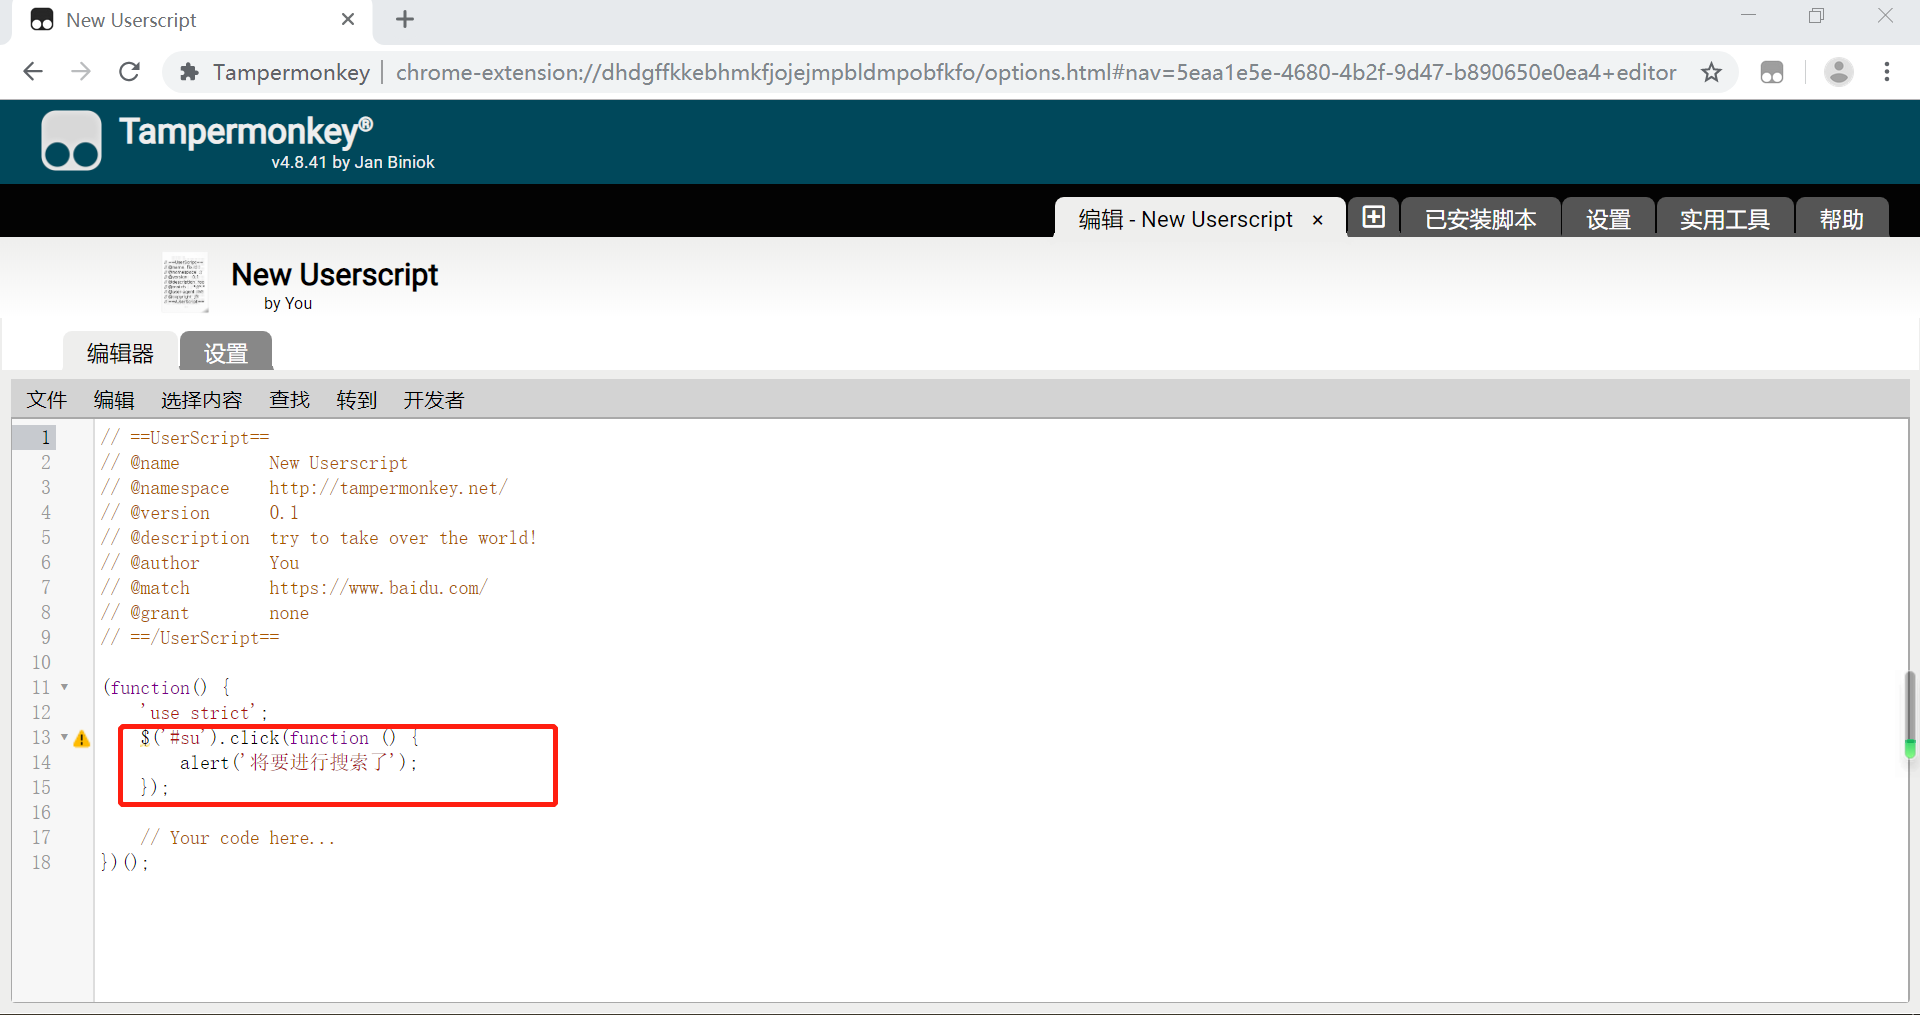1920x1015 pixels.
Task: Switch to the 编辑器 tab
Action: 119,352
